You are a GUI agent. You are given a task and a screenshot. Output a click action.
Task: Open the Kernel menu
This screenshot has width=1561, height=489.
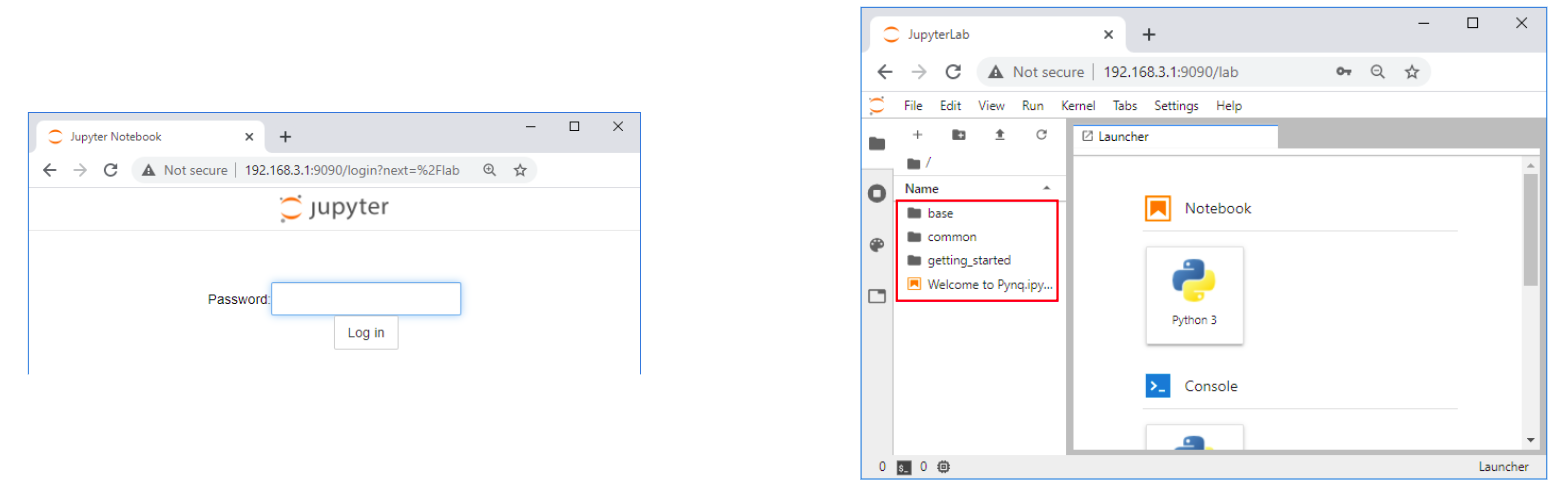(x=1078, y=105)
